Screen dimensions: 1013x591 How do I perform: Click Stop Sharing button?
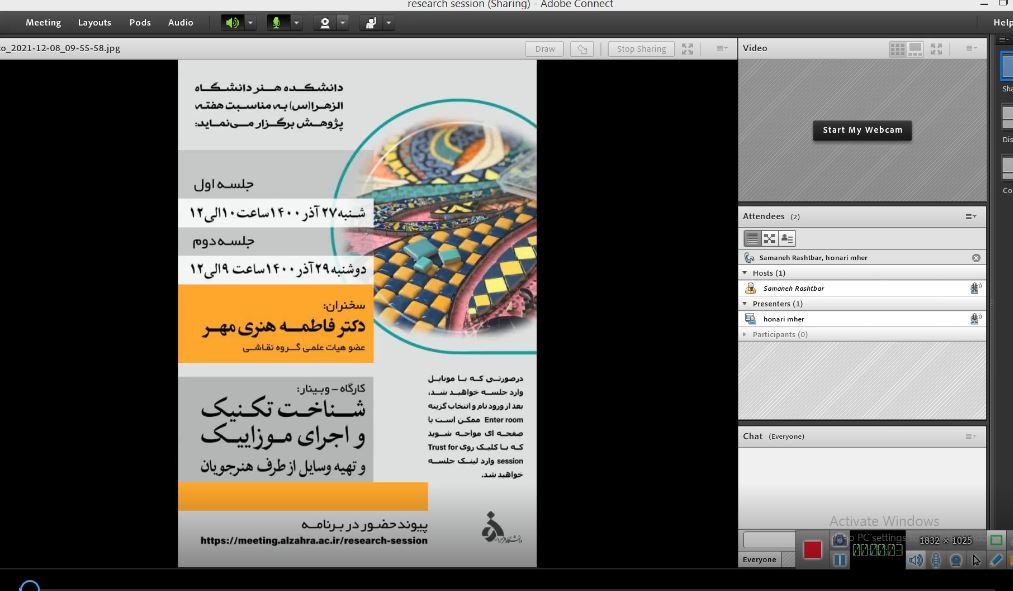[x=641, y=49]
